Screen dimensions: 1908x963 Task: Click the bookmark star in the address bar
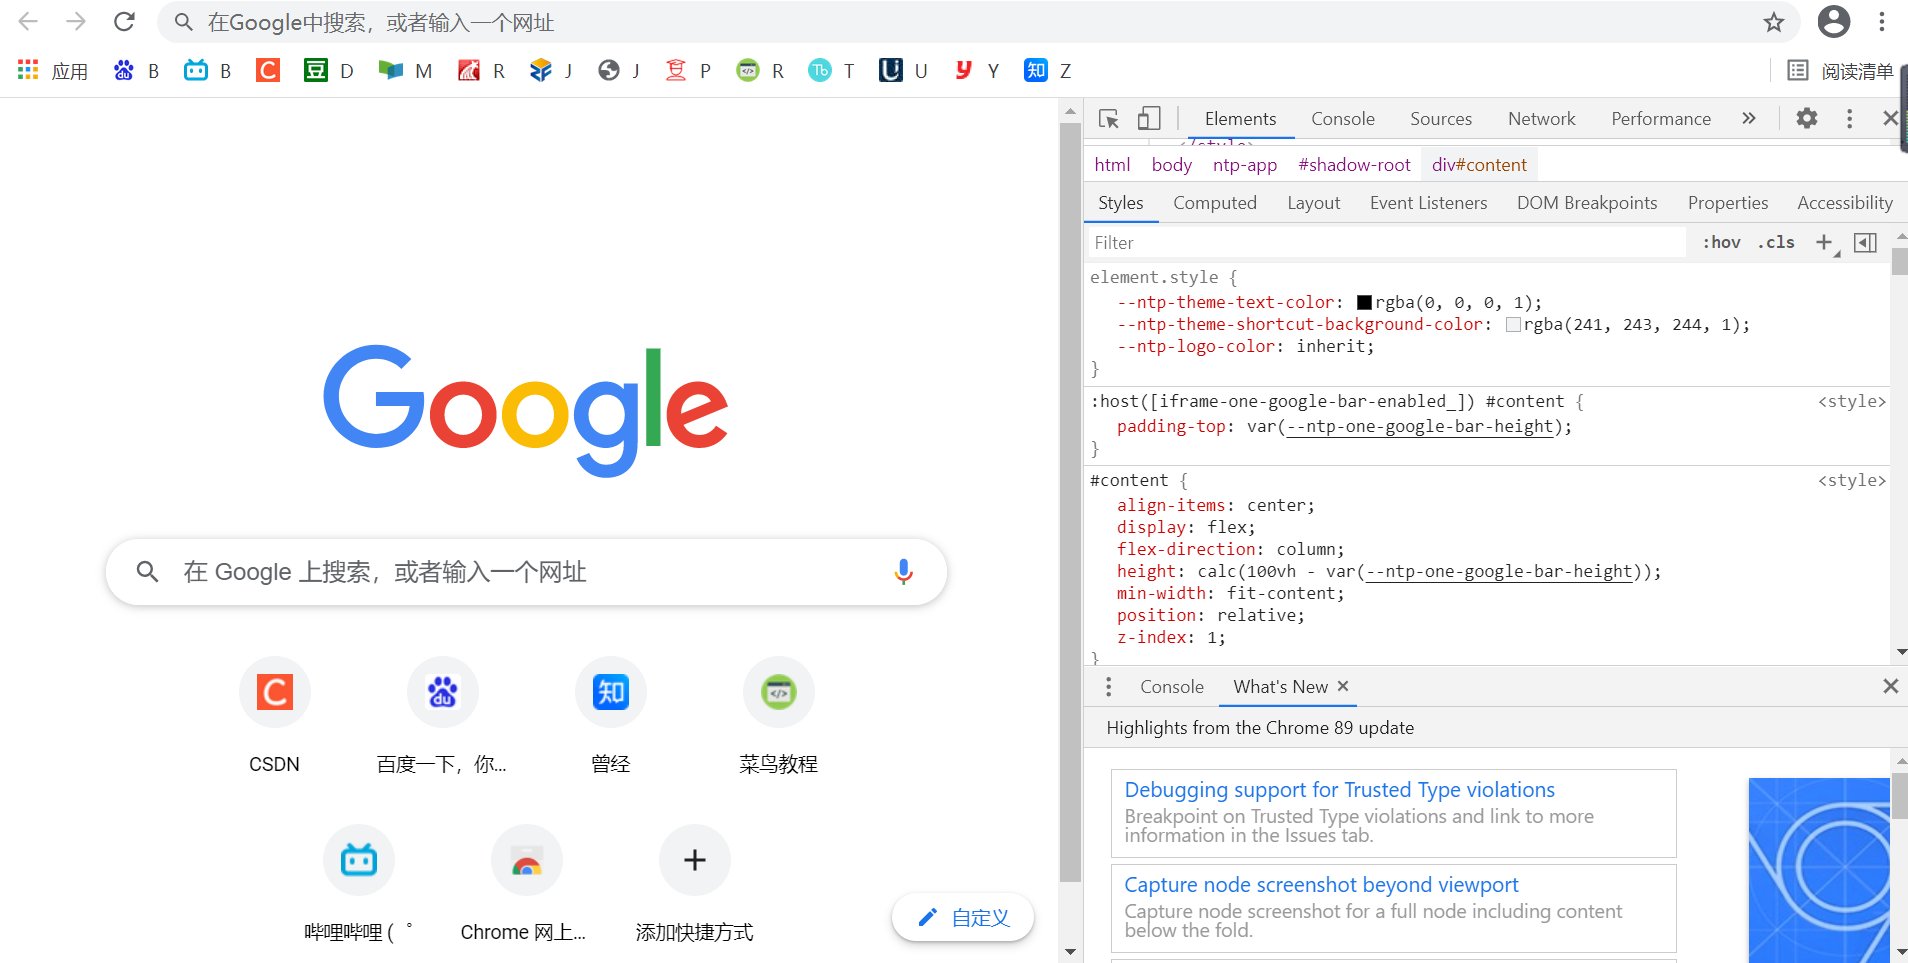pos(1774,22)
